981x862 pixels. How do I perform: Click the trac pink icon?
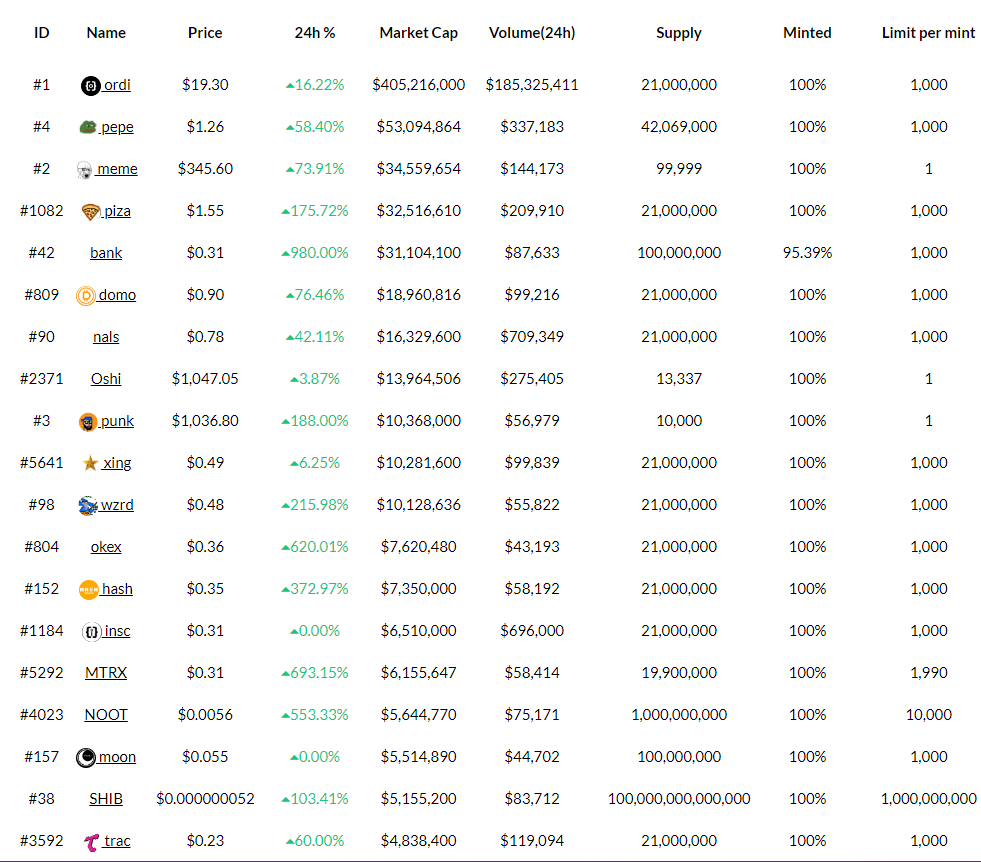click(x=92, y=842)
